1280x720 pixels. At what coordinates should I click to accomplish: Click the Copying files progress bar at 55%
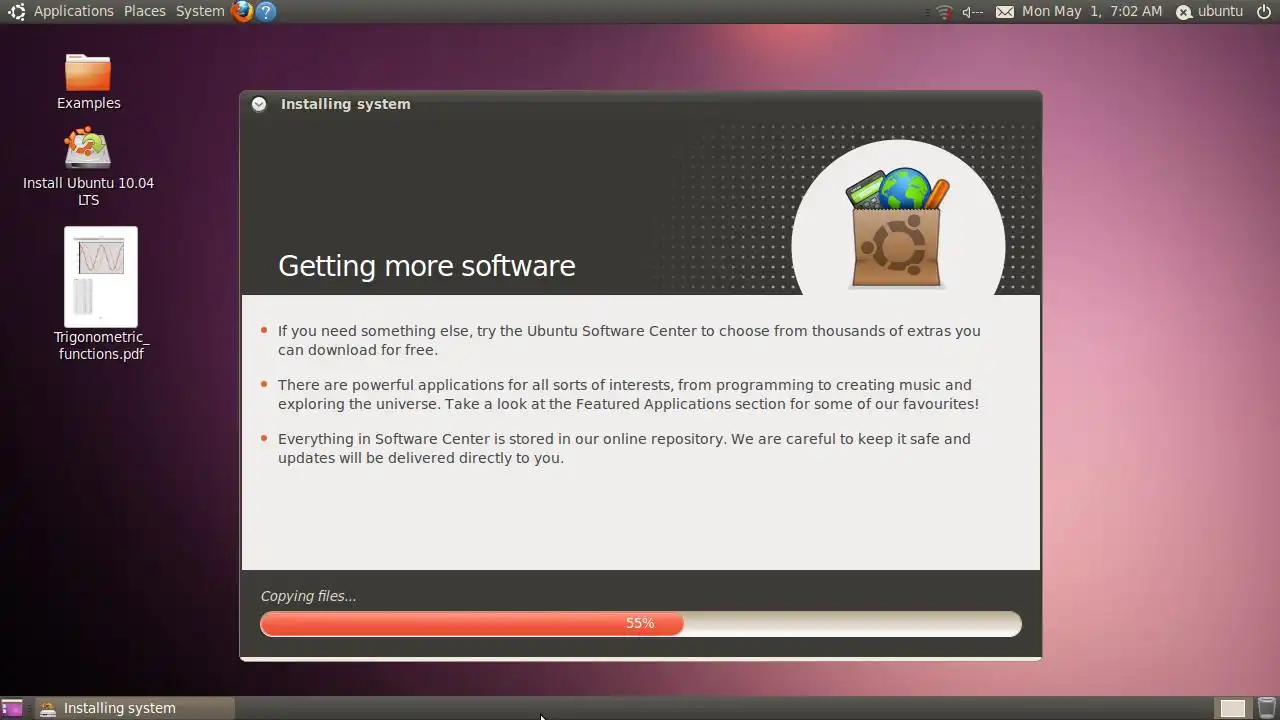(x=641, y=623)
